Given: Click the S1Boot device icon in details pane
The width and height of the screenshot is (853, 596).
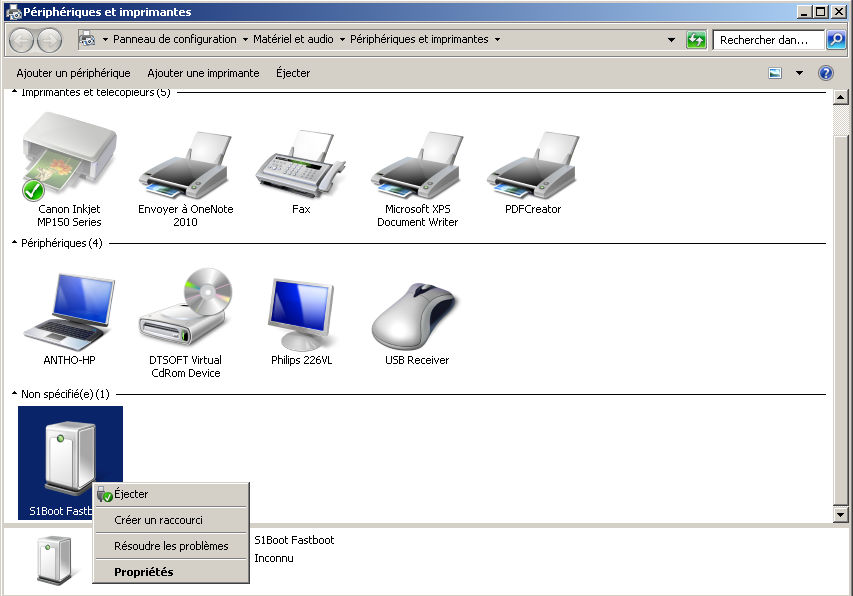Looking at the screenshot, I should [54, 560].
